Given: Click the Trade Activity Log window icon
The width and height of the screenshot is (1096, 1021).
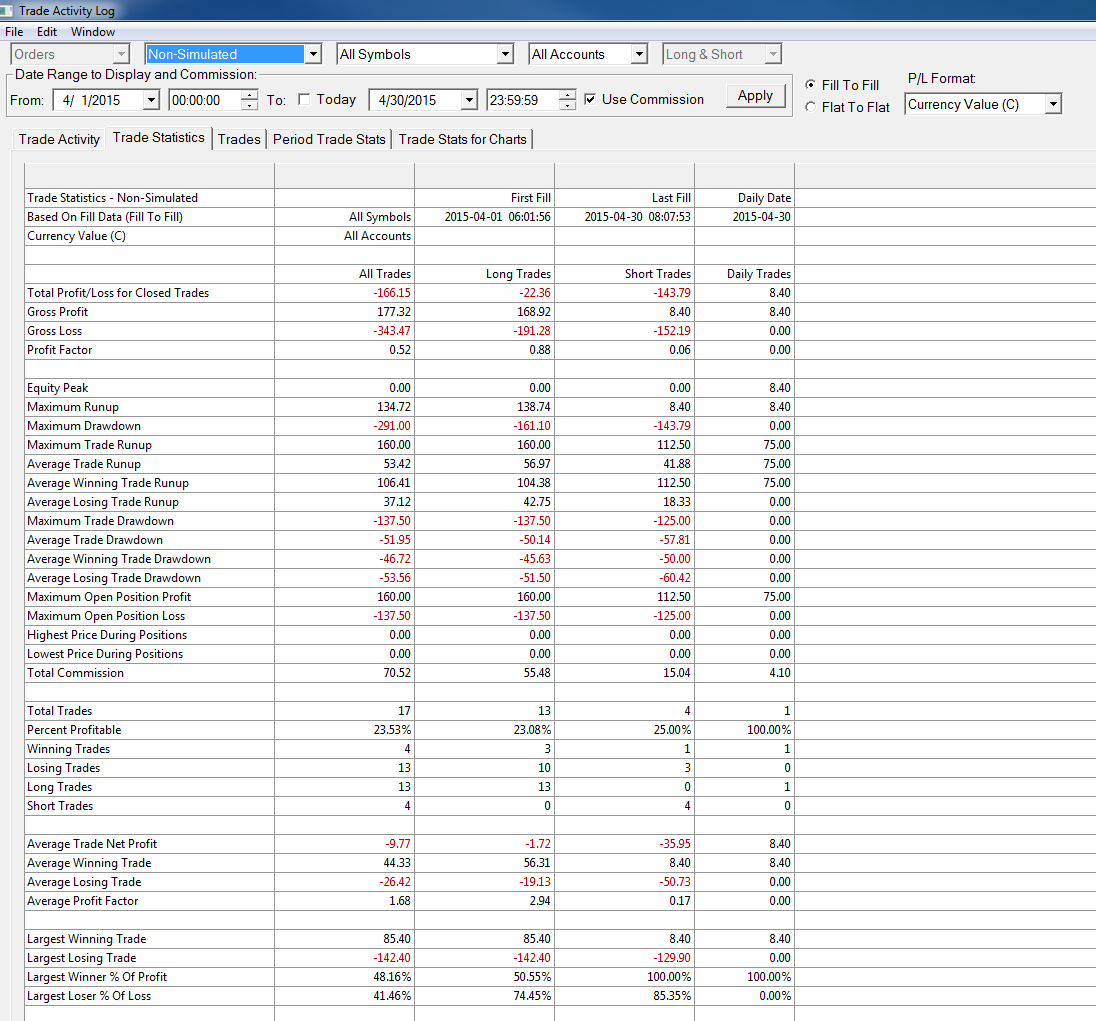Looking at the screenshot, I should (6, 10).
